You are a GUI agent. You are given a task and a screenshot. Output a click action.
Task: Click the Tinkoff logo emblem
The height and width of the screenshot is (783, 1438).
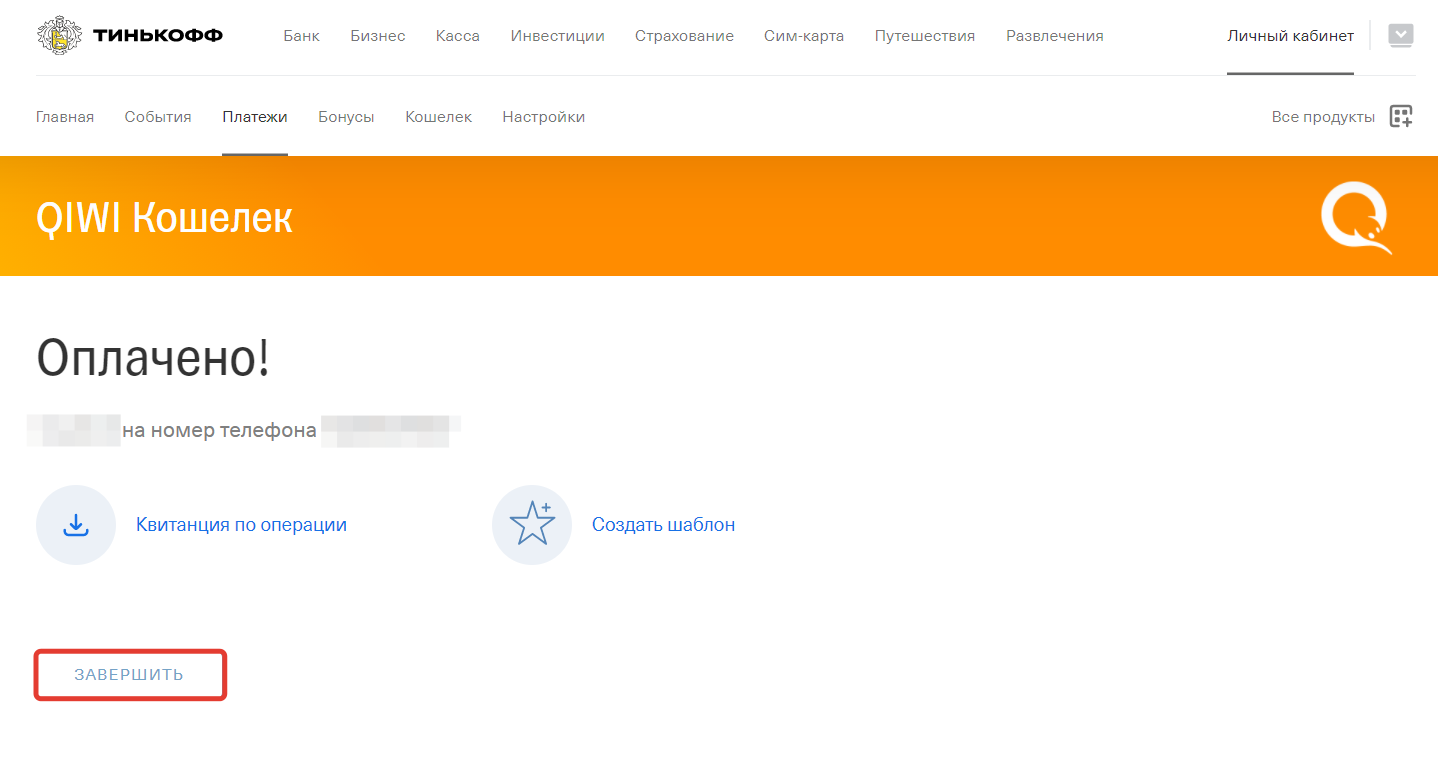61,36
